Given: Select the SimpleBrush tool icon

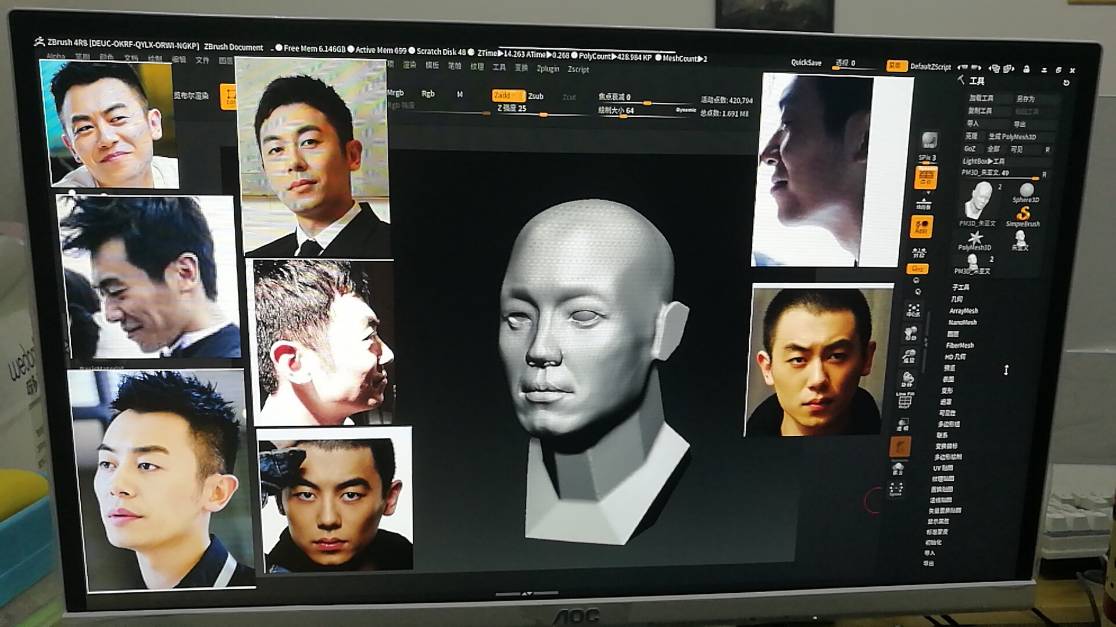Looking at the screenshot, I should pyautogui.click(x=1023, y=216).
